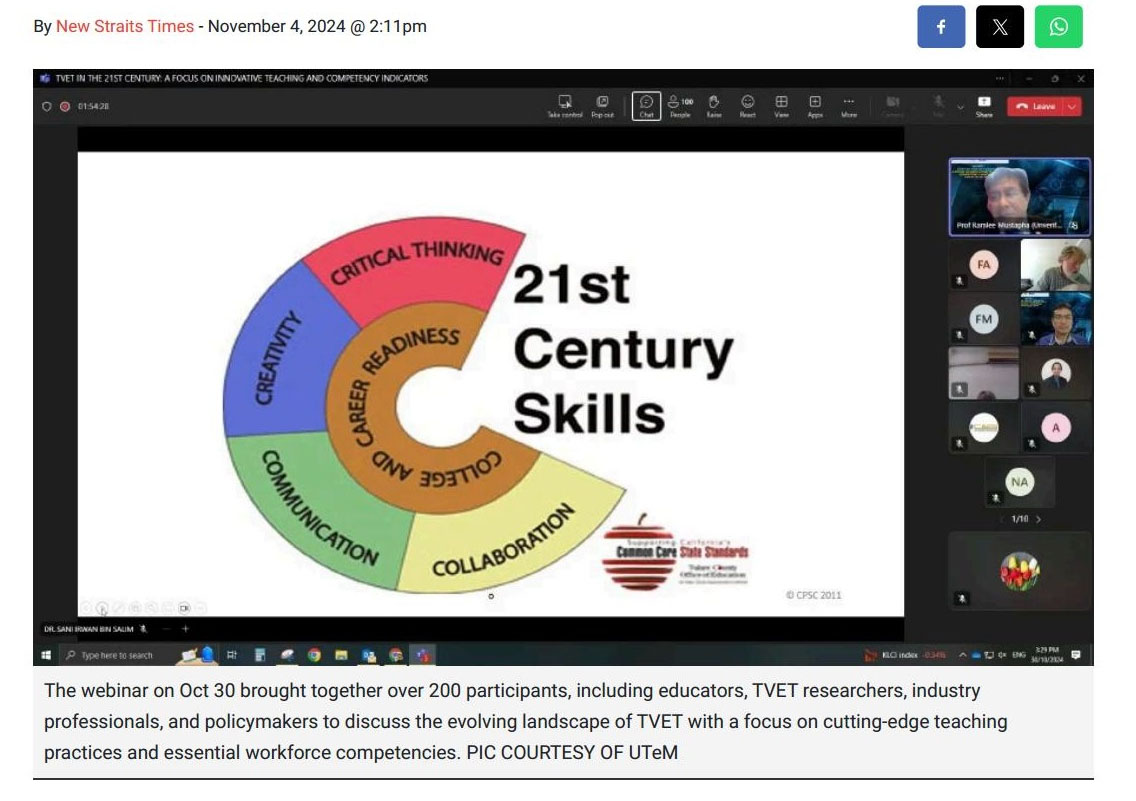This screenshot has height=801, width=1136.
Task: Show the People participants list
Action: pyautogui.click(x=680, y=105)
